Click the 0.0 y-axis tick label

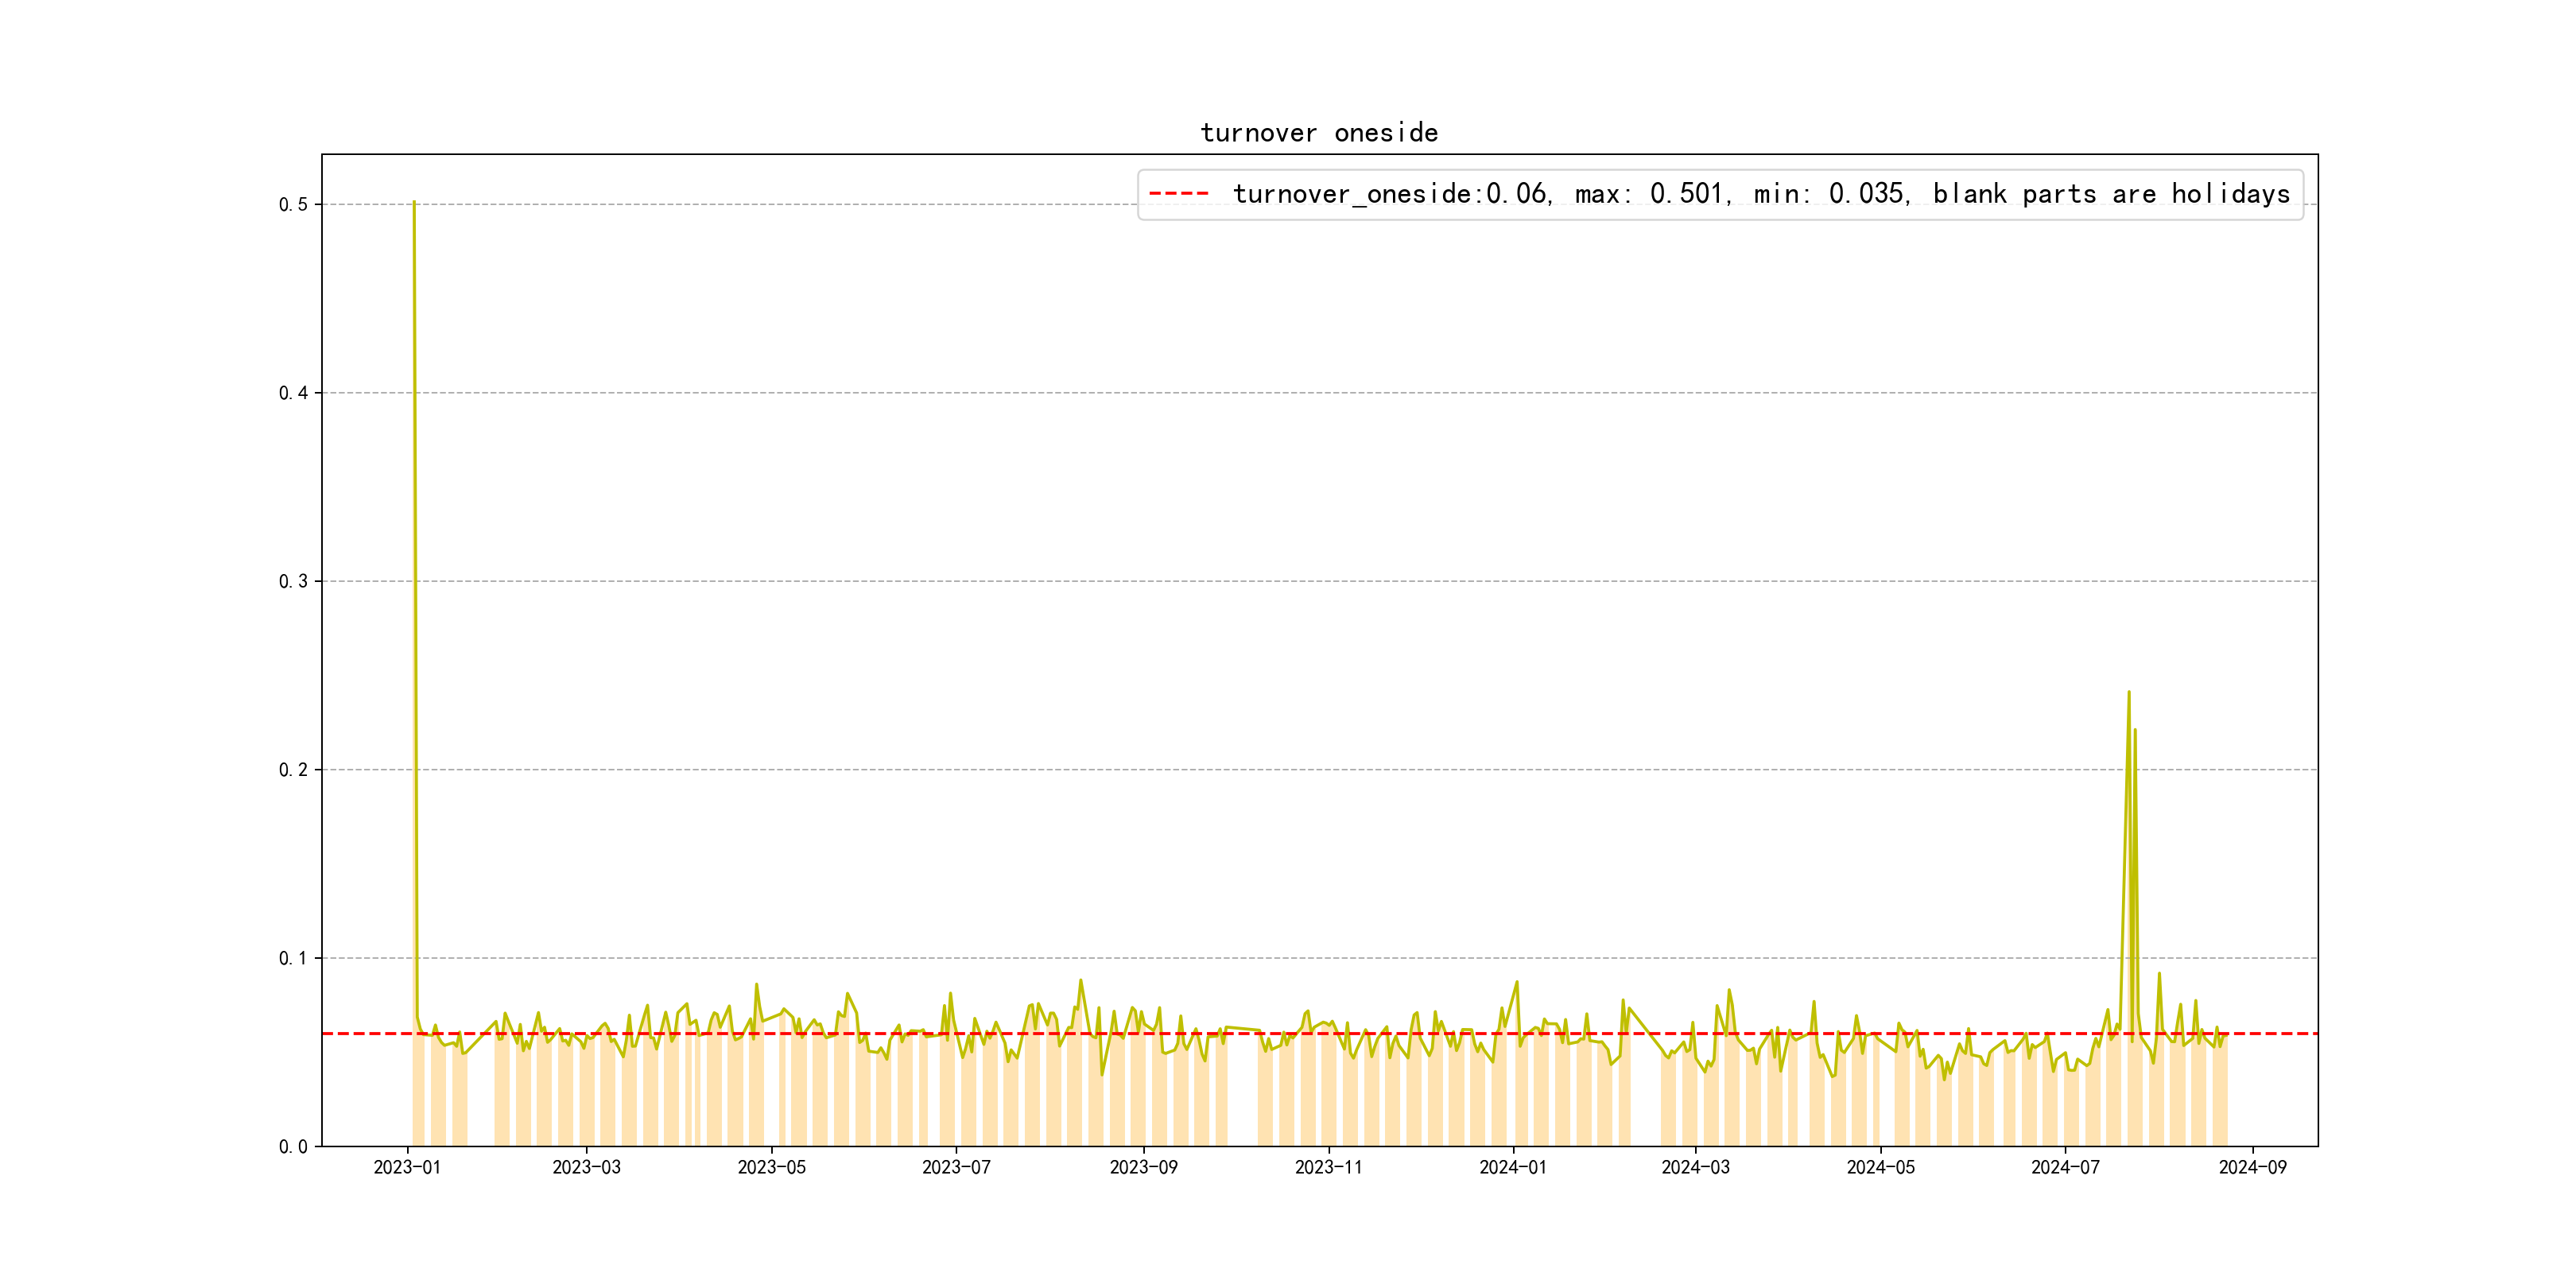pyautogui.click(x=293, y=1147)
